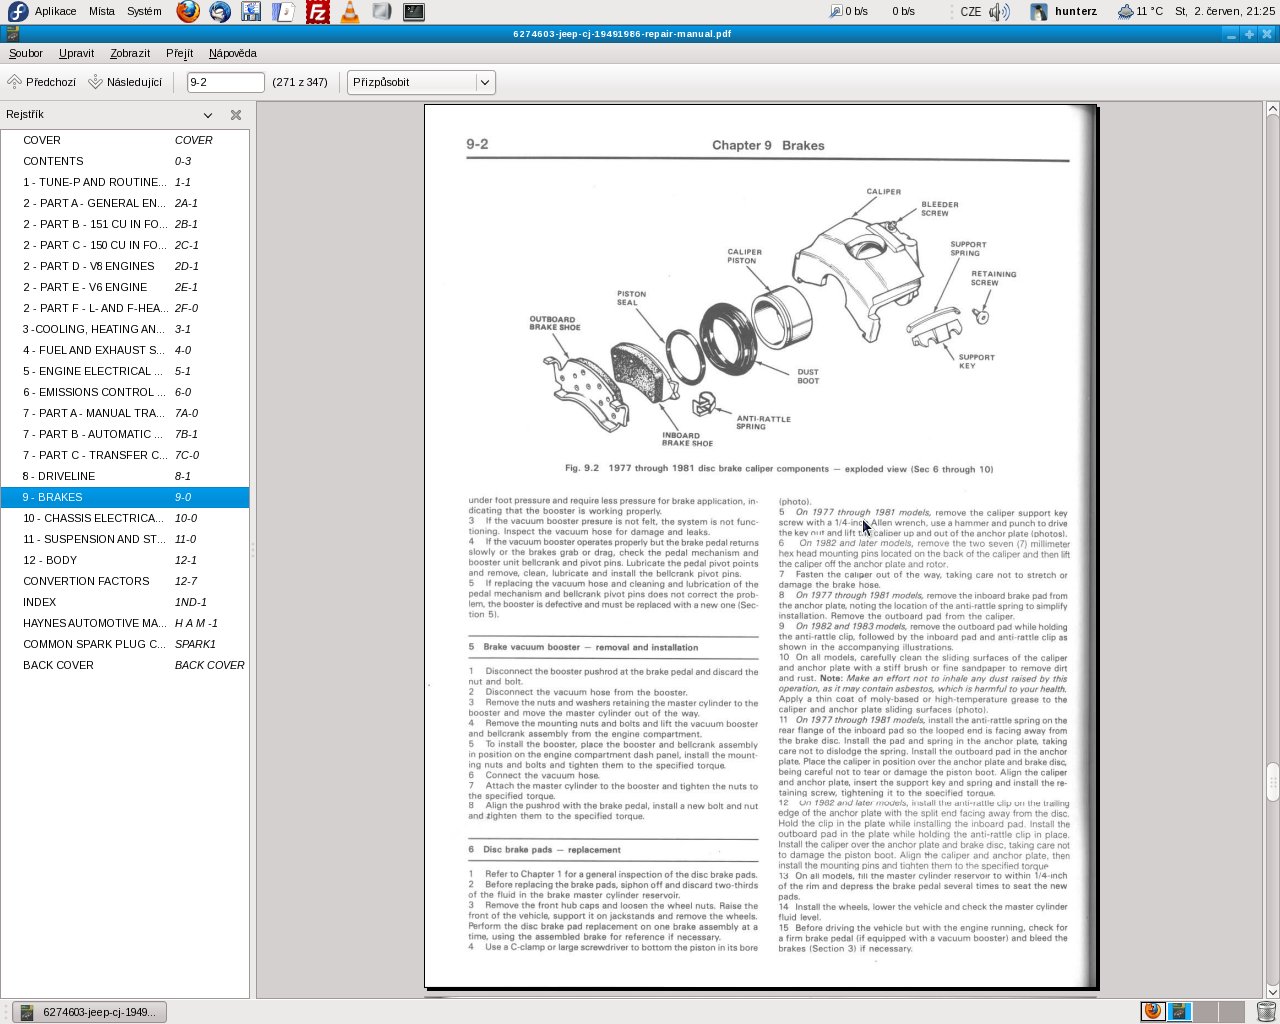Select CONTENTS in the index

(125, 161)
